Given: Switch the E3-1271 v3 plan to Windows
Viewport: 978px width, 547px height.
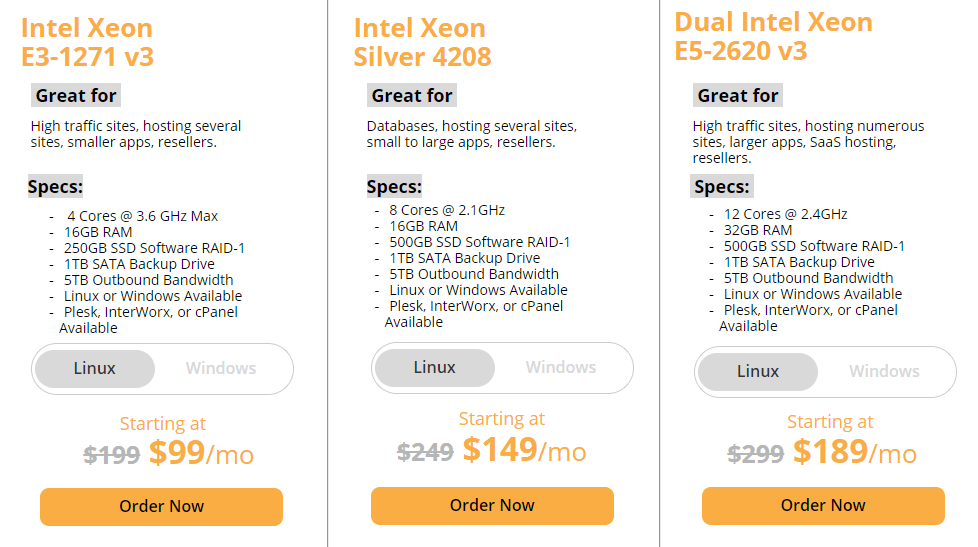Looking at the screenshot, I should coord(221,368).
